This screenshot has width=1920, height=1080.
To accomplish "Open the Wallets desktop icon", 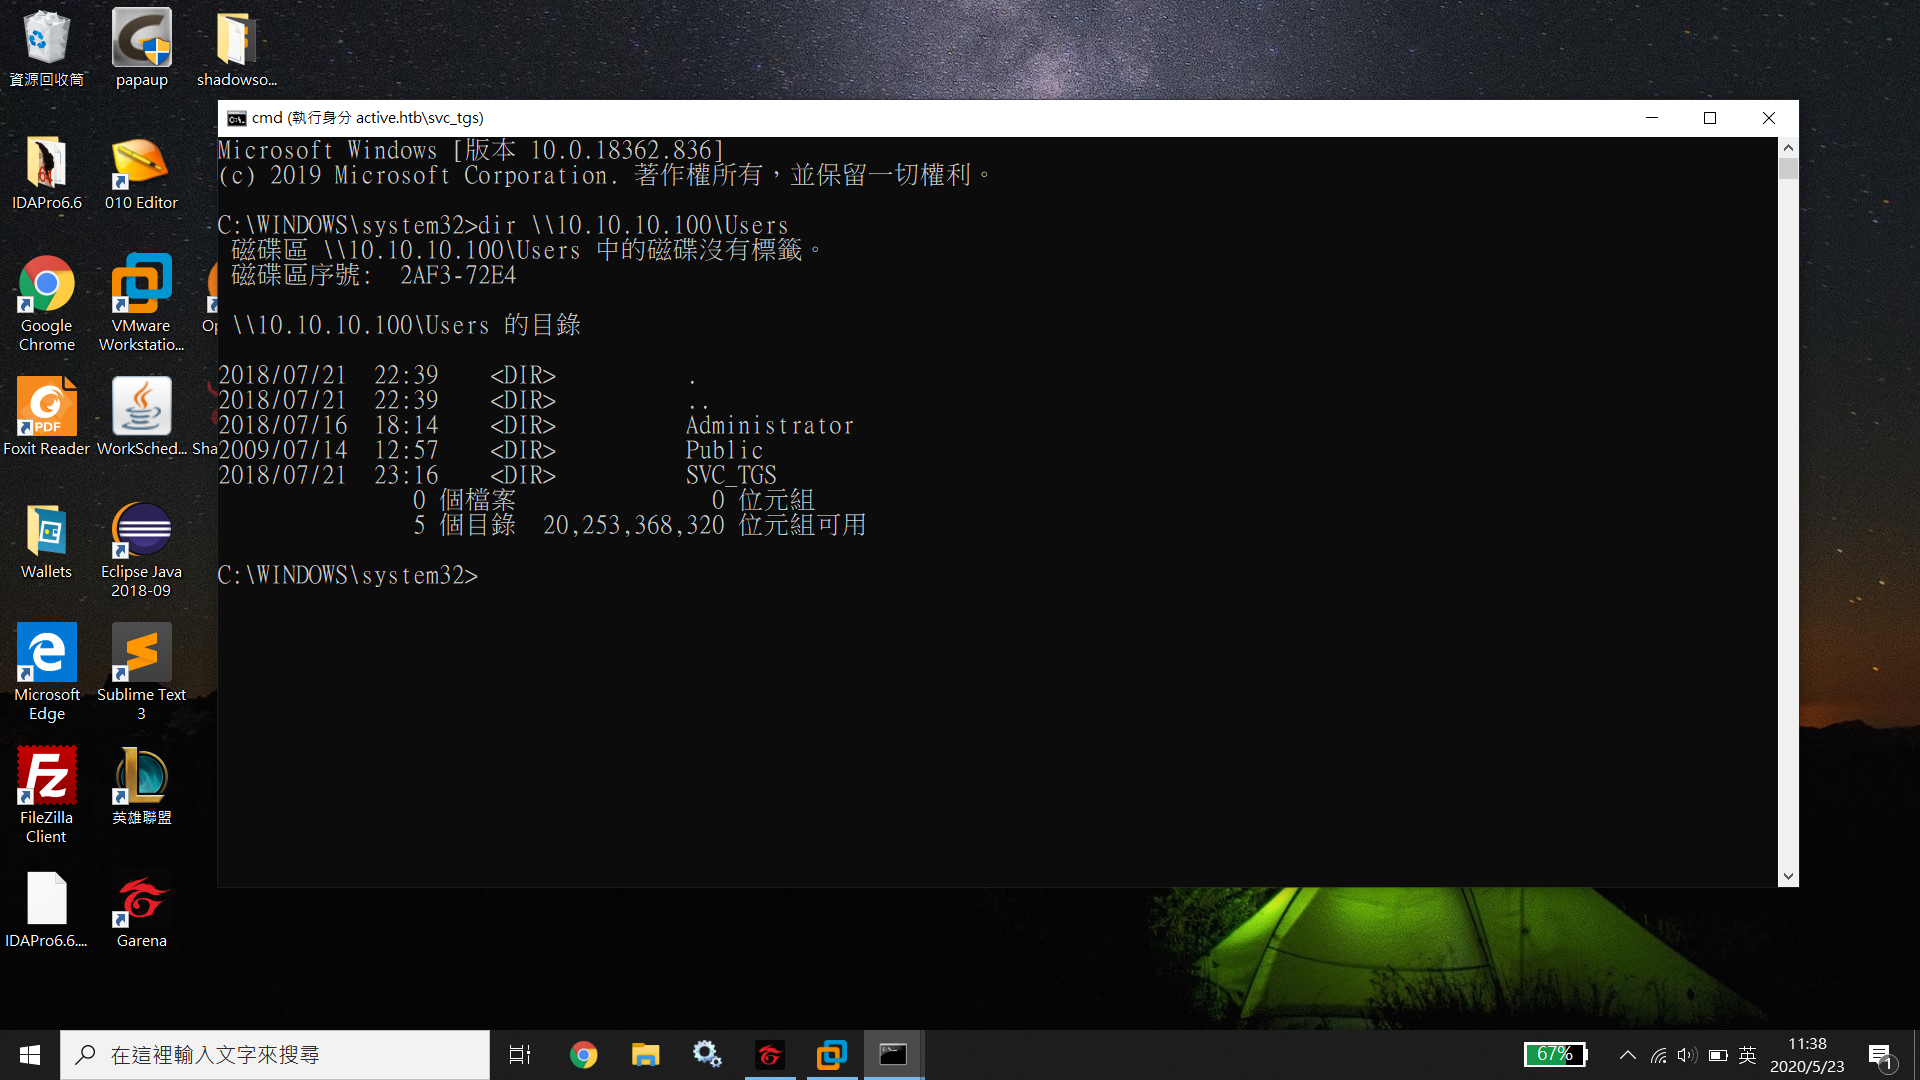I will coord(46,541).
